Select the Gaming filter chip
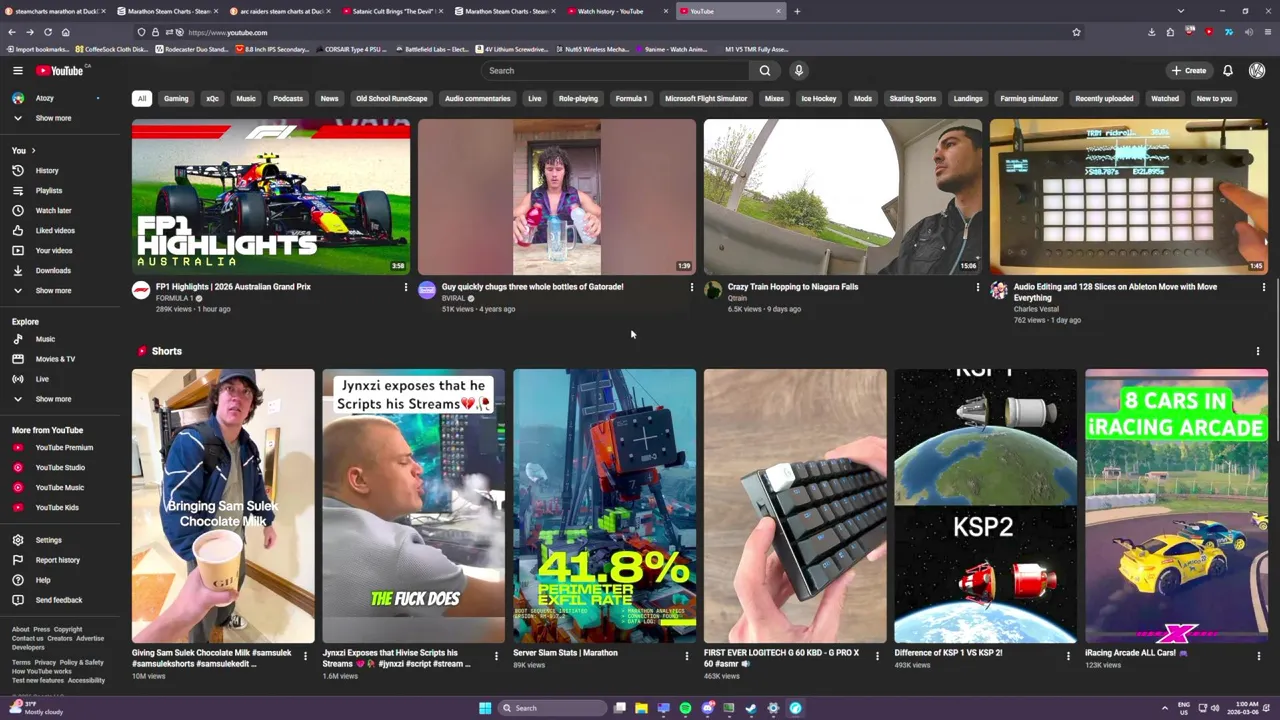This screenshot has height=720, width=1280. click(176, 98)
